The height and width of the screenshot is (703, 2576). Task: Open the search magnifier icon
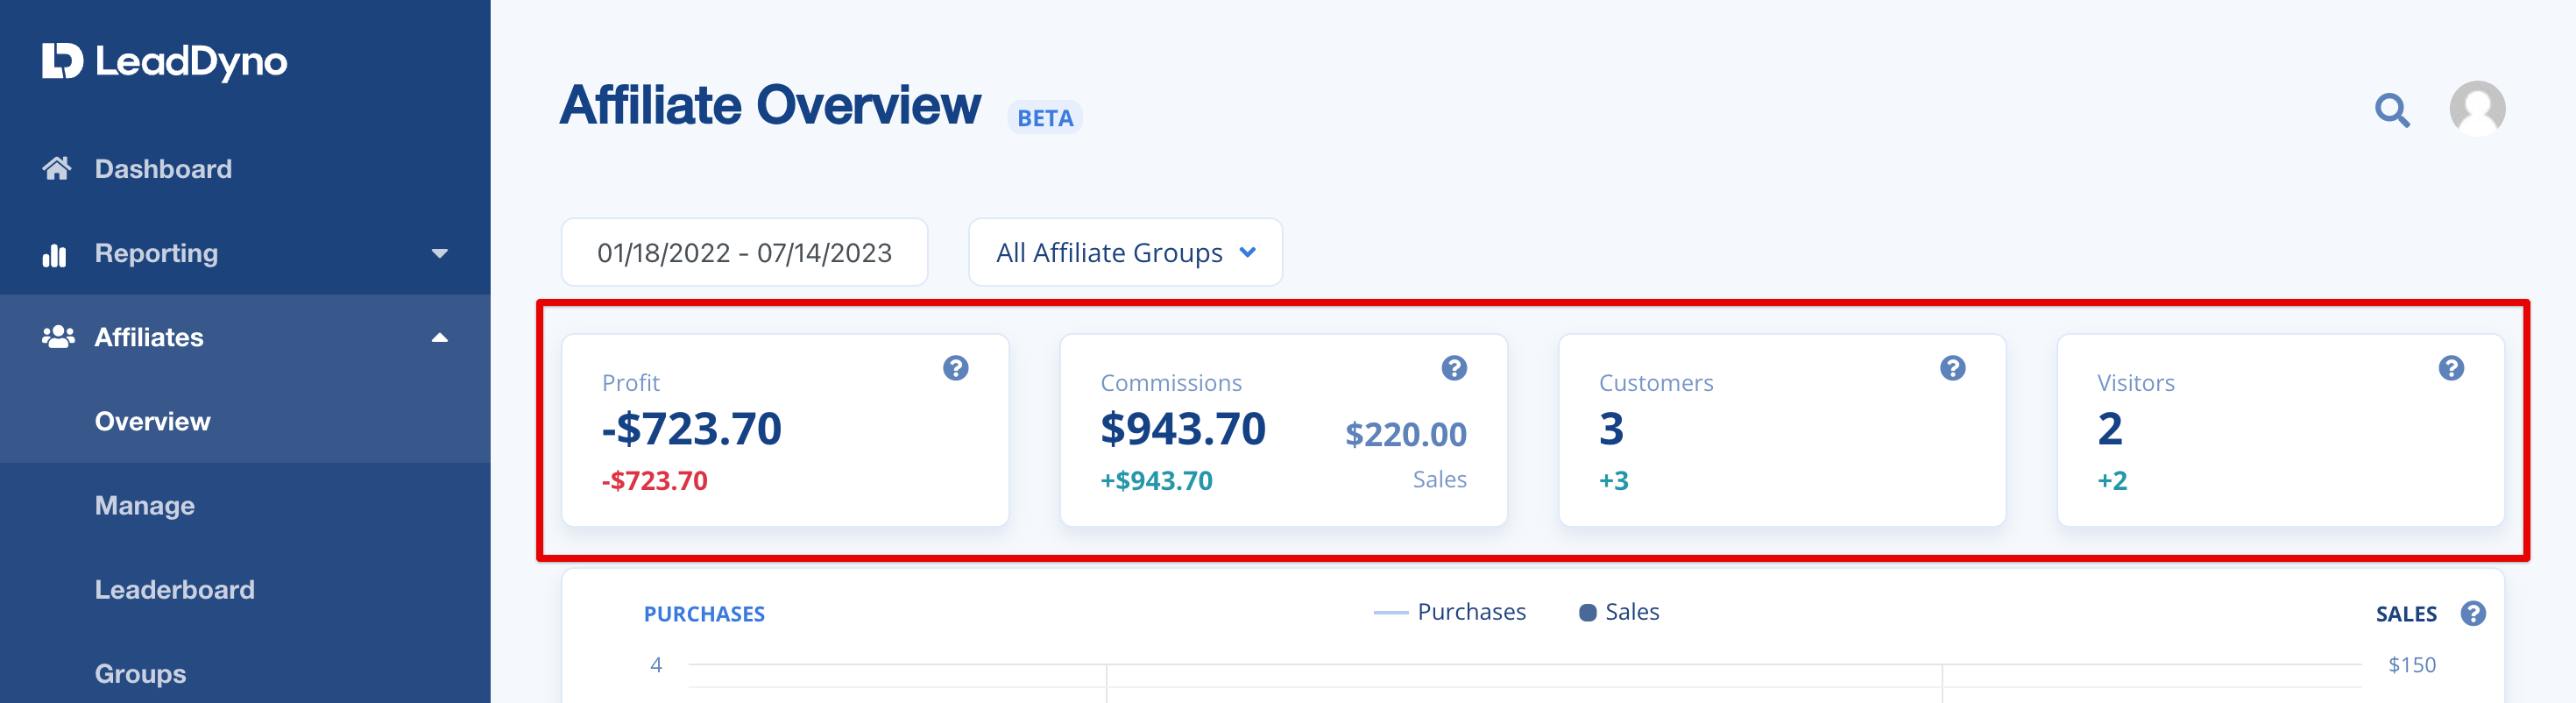tap(2392, 110)
